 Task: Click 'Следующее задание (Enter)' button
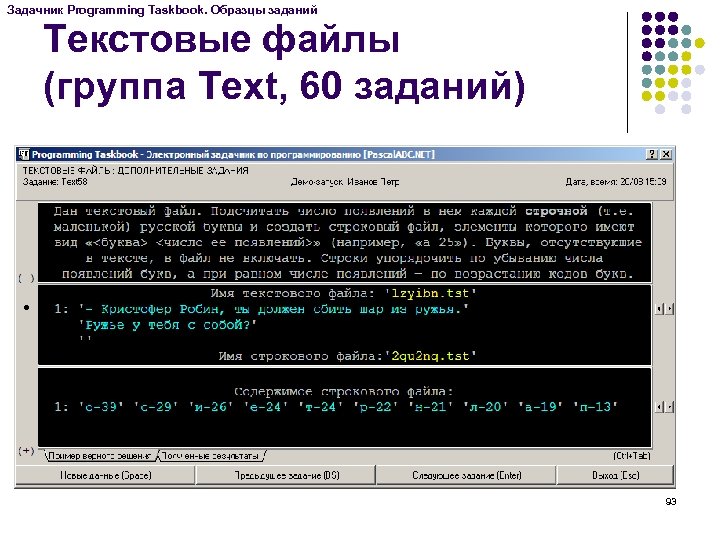click(x=467, y=475)
